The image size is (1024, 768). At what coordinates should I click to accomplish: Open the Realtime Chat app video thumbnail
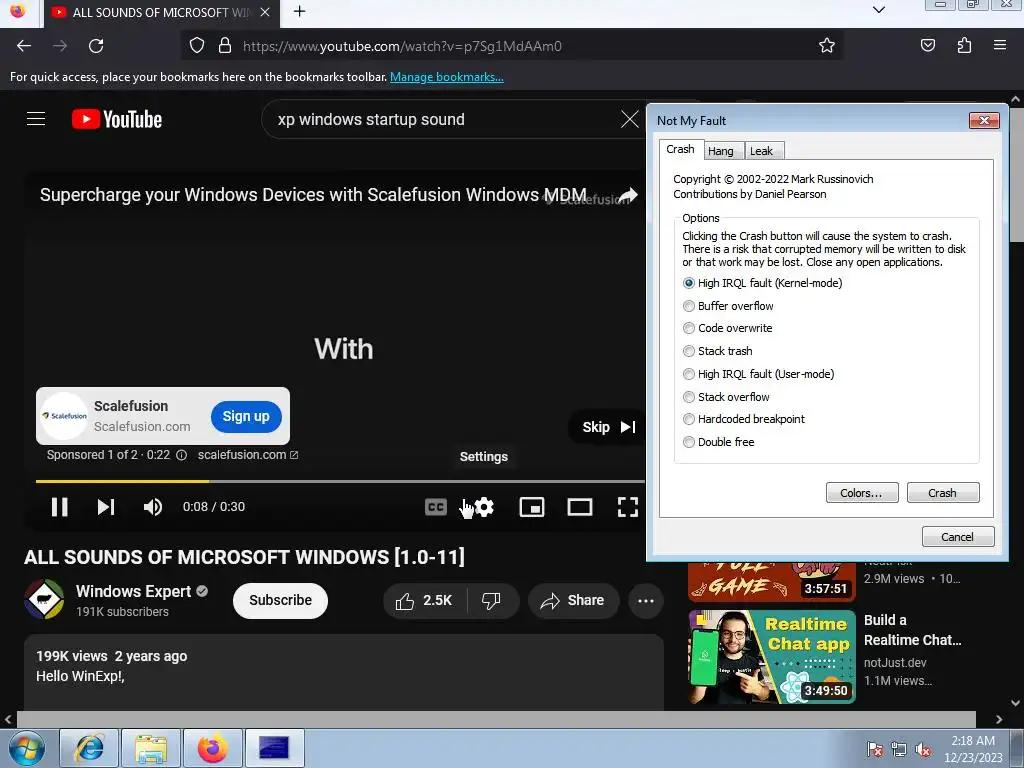(x=772, y=656)
